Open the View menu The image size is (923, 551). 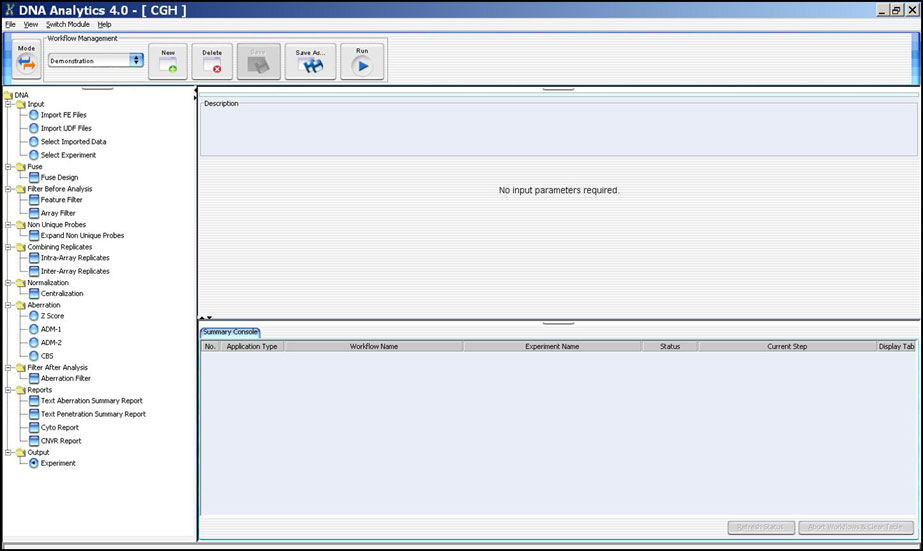31,24
